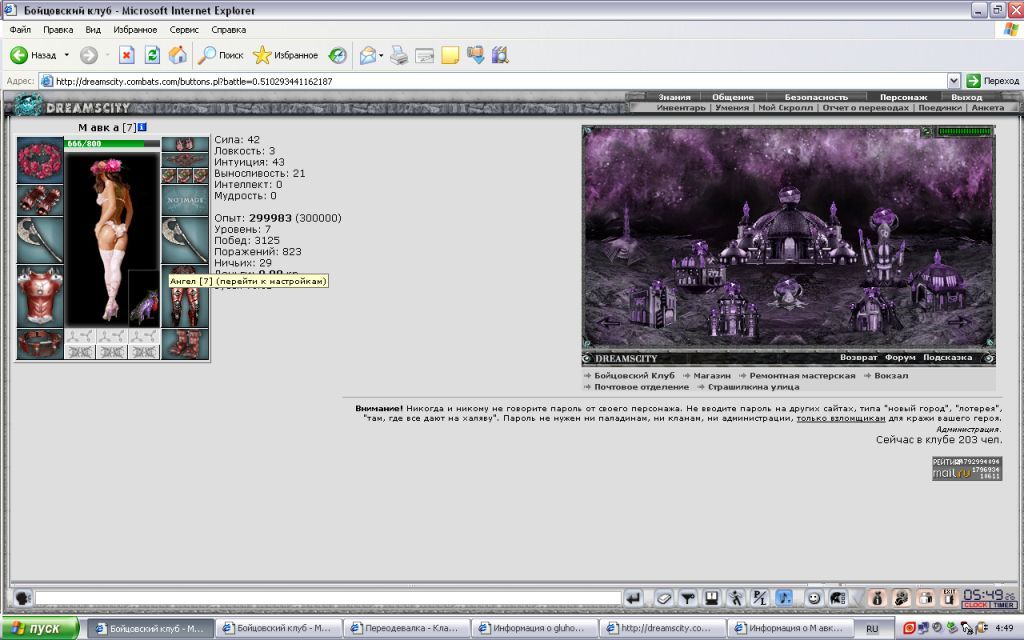Go to the Вокзал link
The image size is (1024, 640).
[891, 376]
